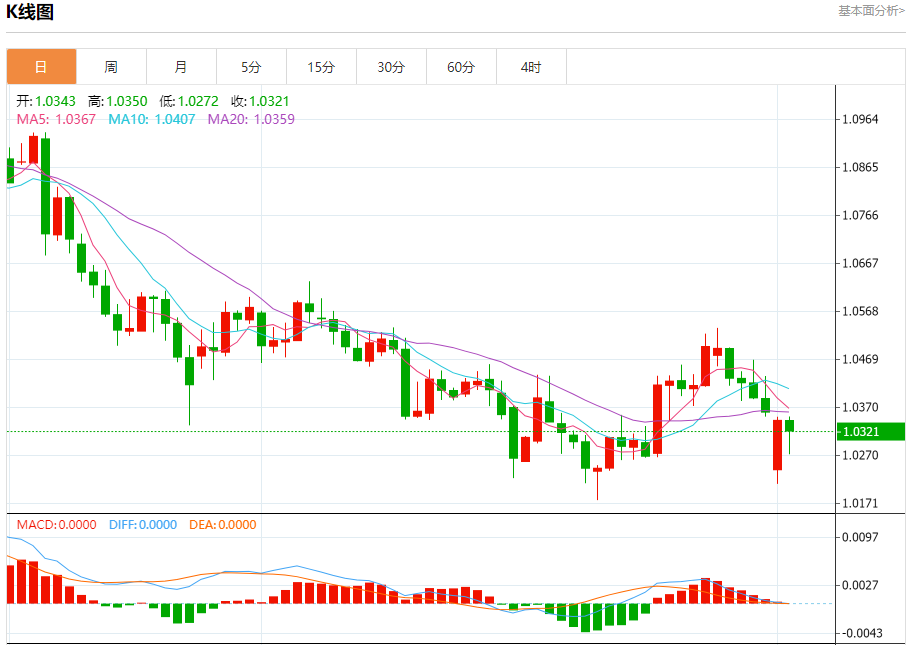The height and width of the screenshot is (645, 912).
Task: Click the 0.0097 MACD axis label
Action: pyautogui.click(x=860, y=537)
